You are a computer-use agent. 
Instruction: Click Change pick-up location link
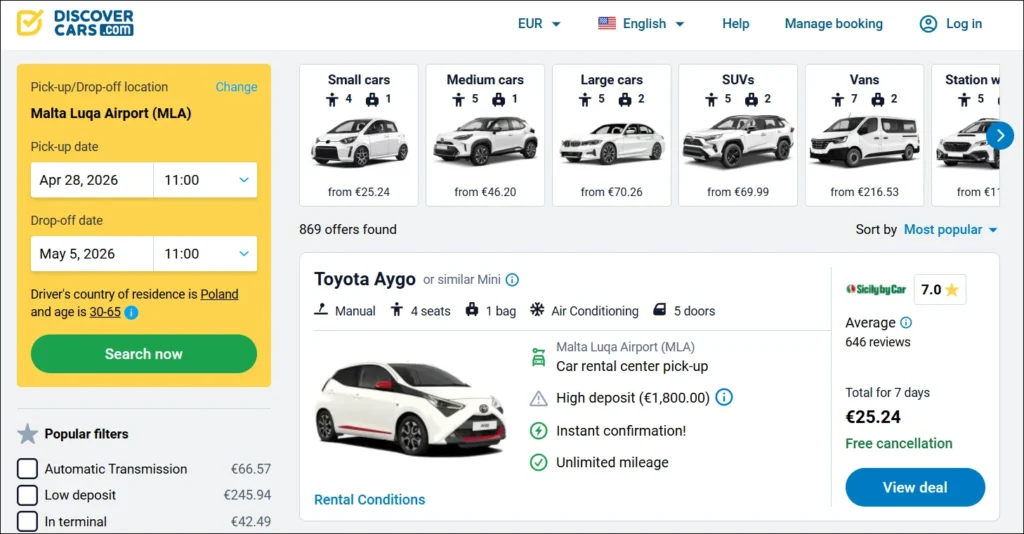click(x=236, y=87)
